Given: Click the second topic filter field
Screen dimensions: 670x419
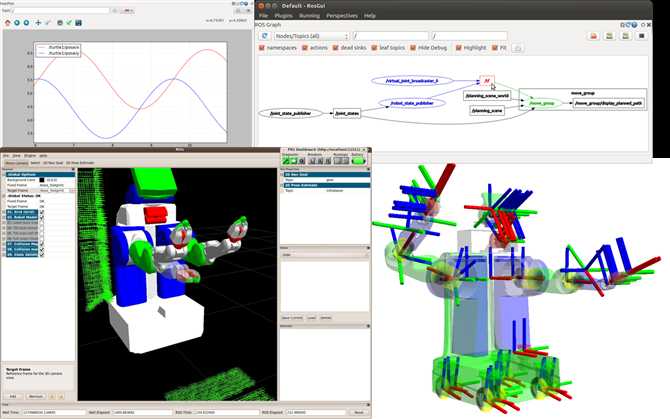Looking at the screenshot, I should 469,36.
